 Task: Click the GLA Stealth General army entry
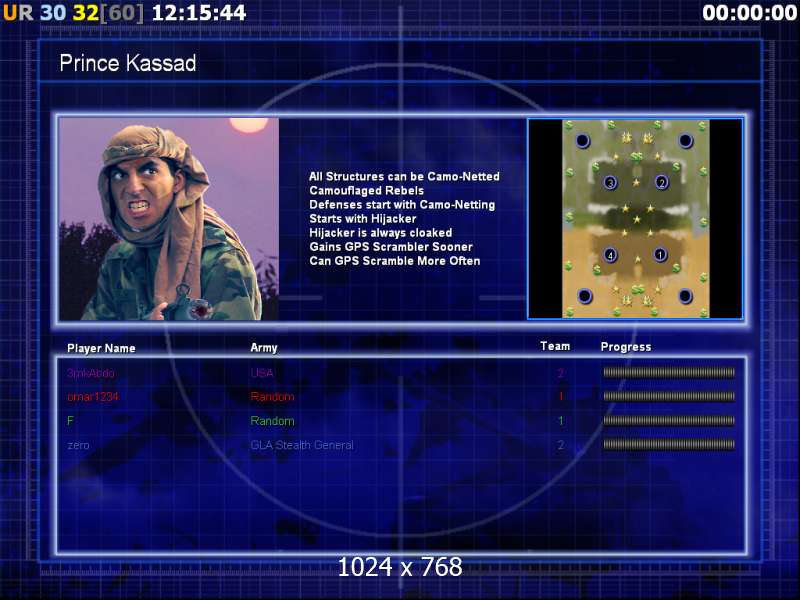(x=302, y=445)
